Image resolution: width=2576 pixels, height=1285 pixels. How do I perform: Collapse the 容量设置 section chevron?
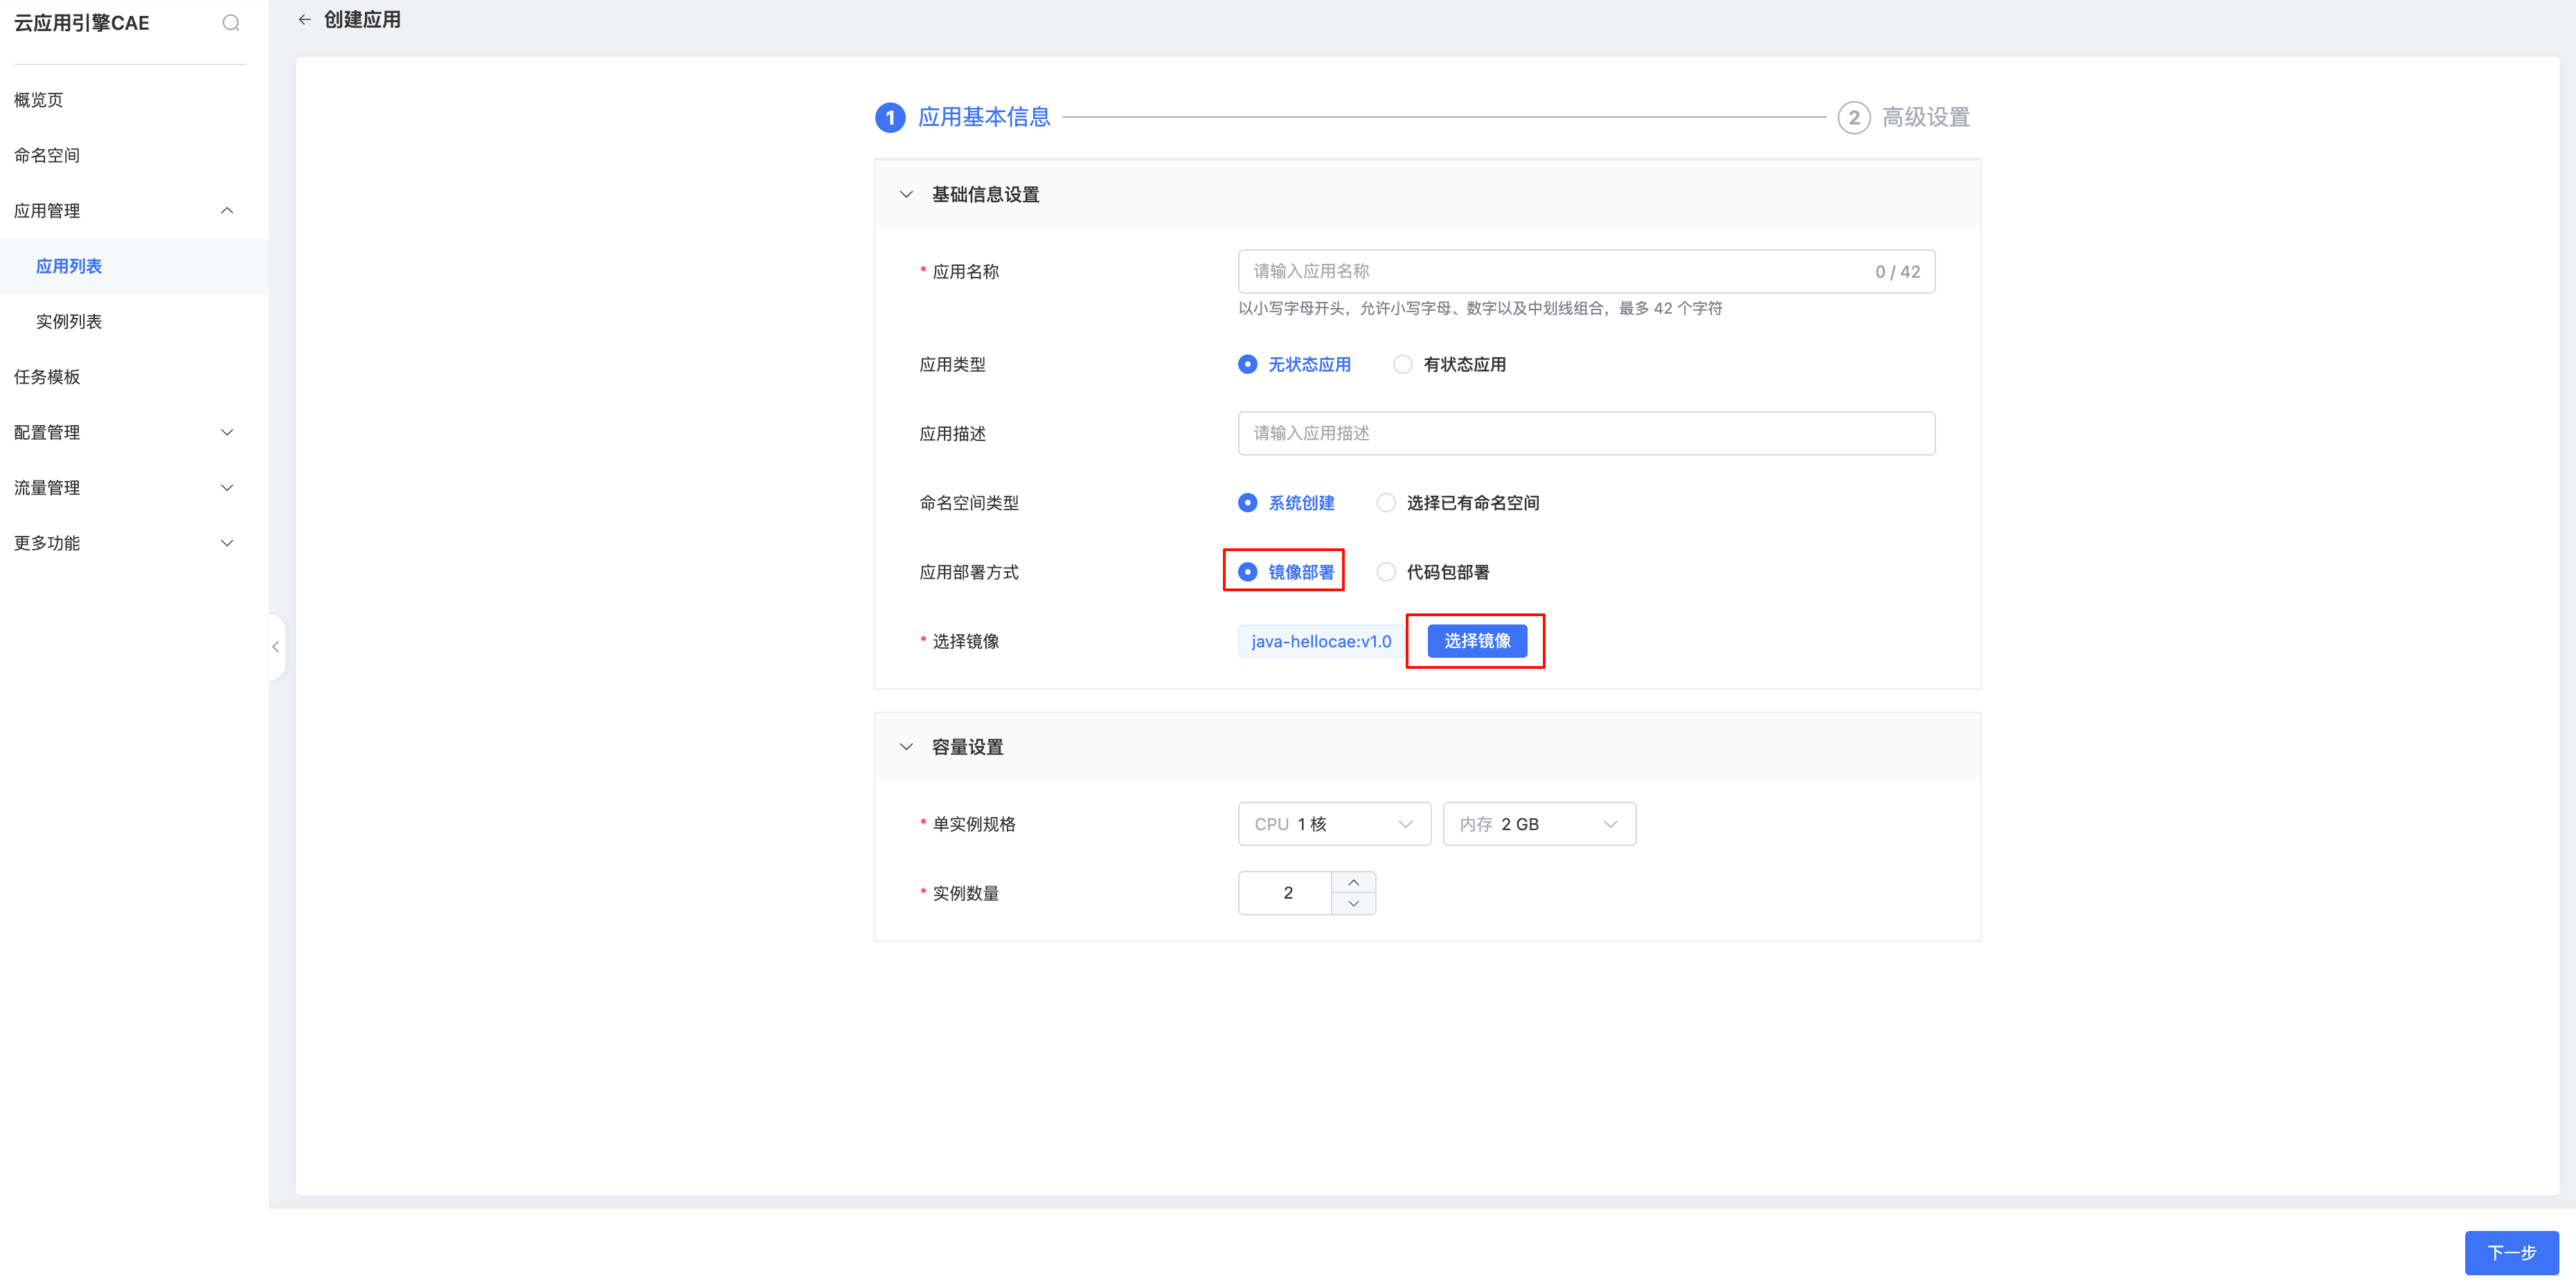(906, 747)
